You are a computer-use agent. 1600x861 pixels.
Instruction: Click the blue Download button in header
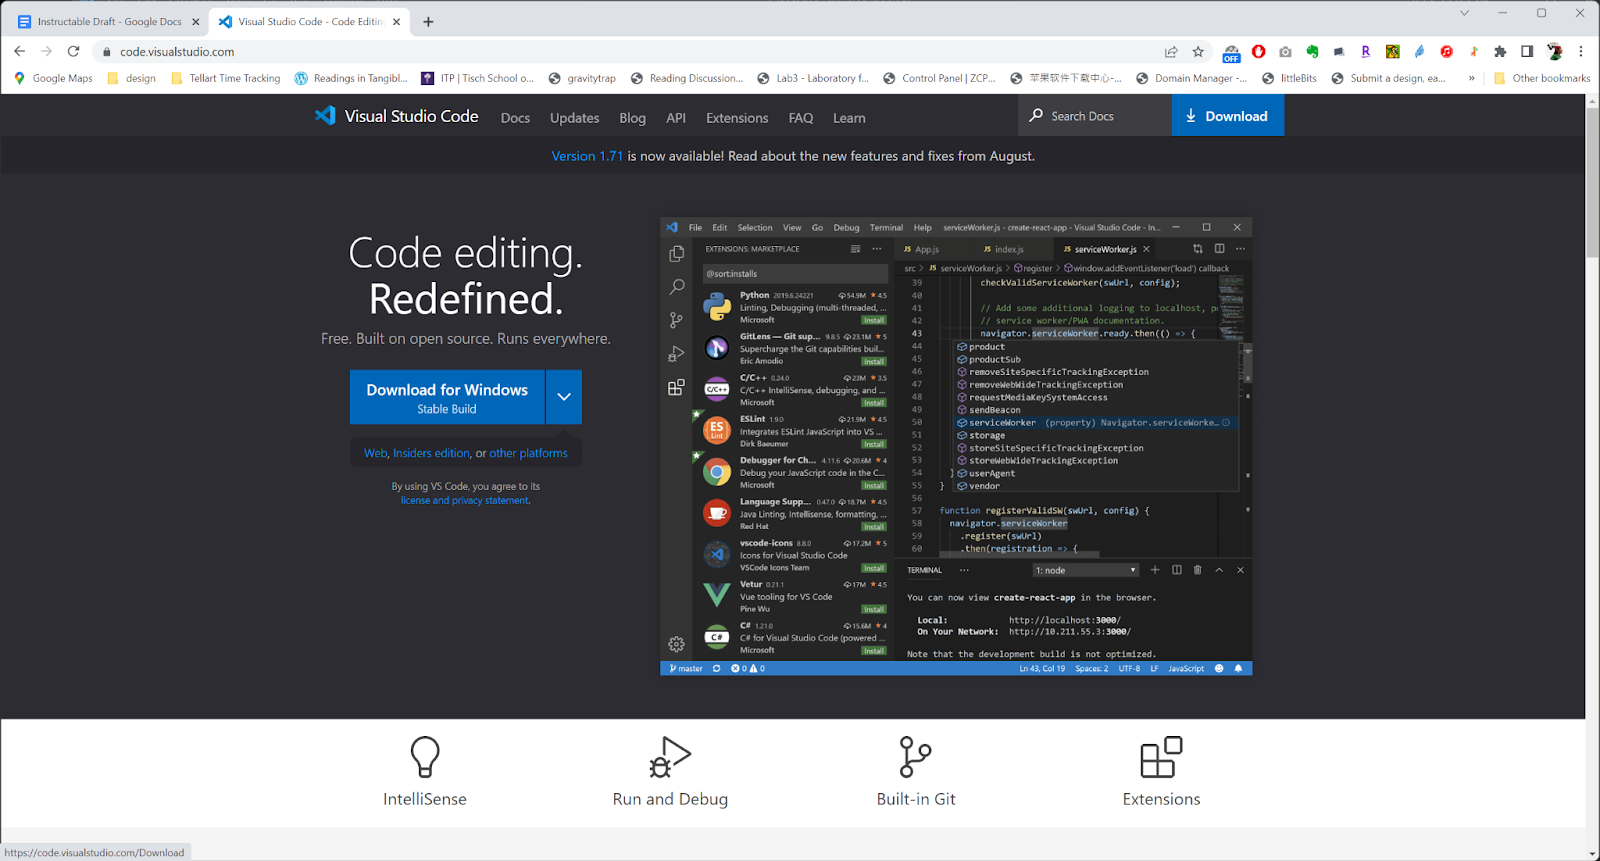[1228, 116]
